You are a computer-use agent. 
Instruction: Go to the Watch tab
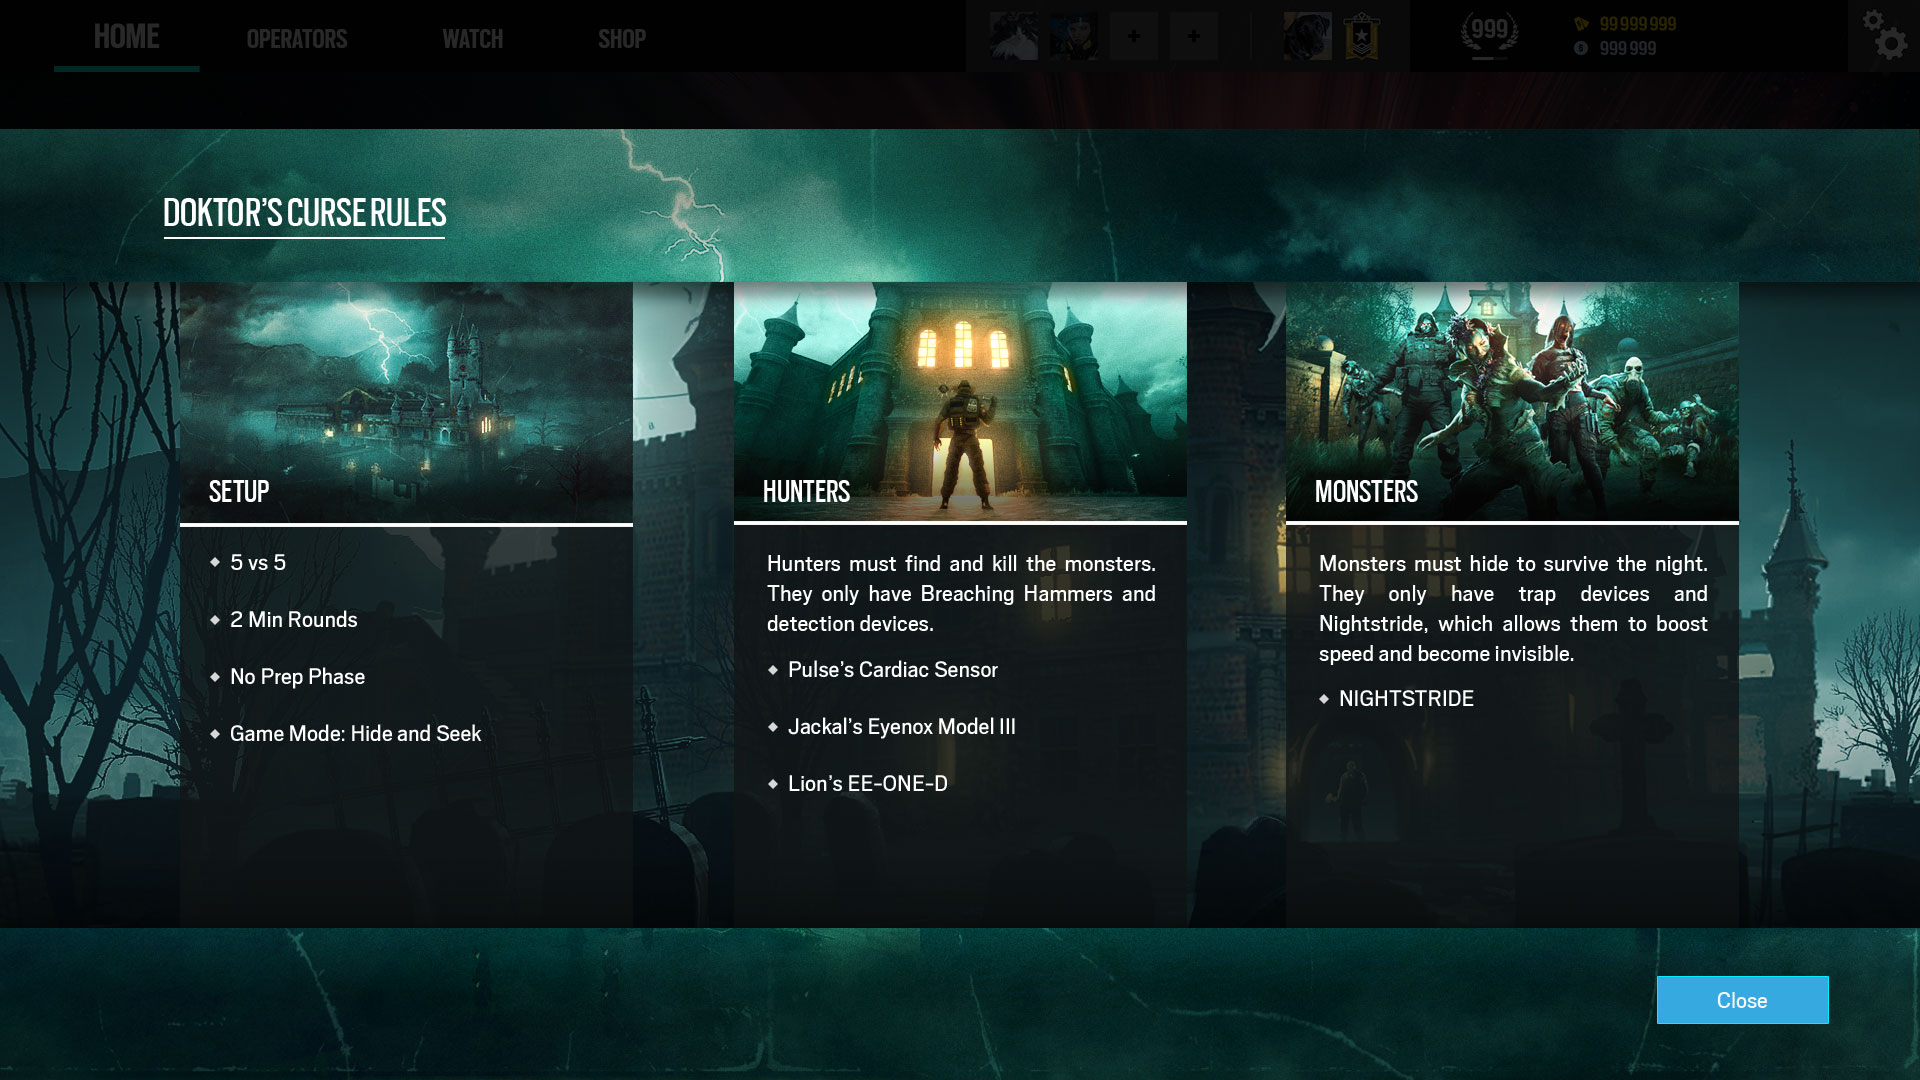[x=472, y=39]
